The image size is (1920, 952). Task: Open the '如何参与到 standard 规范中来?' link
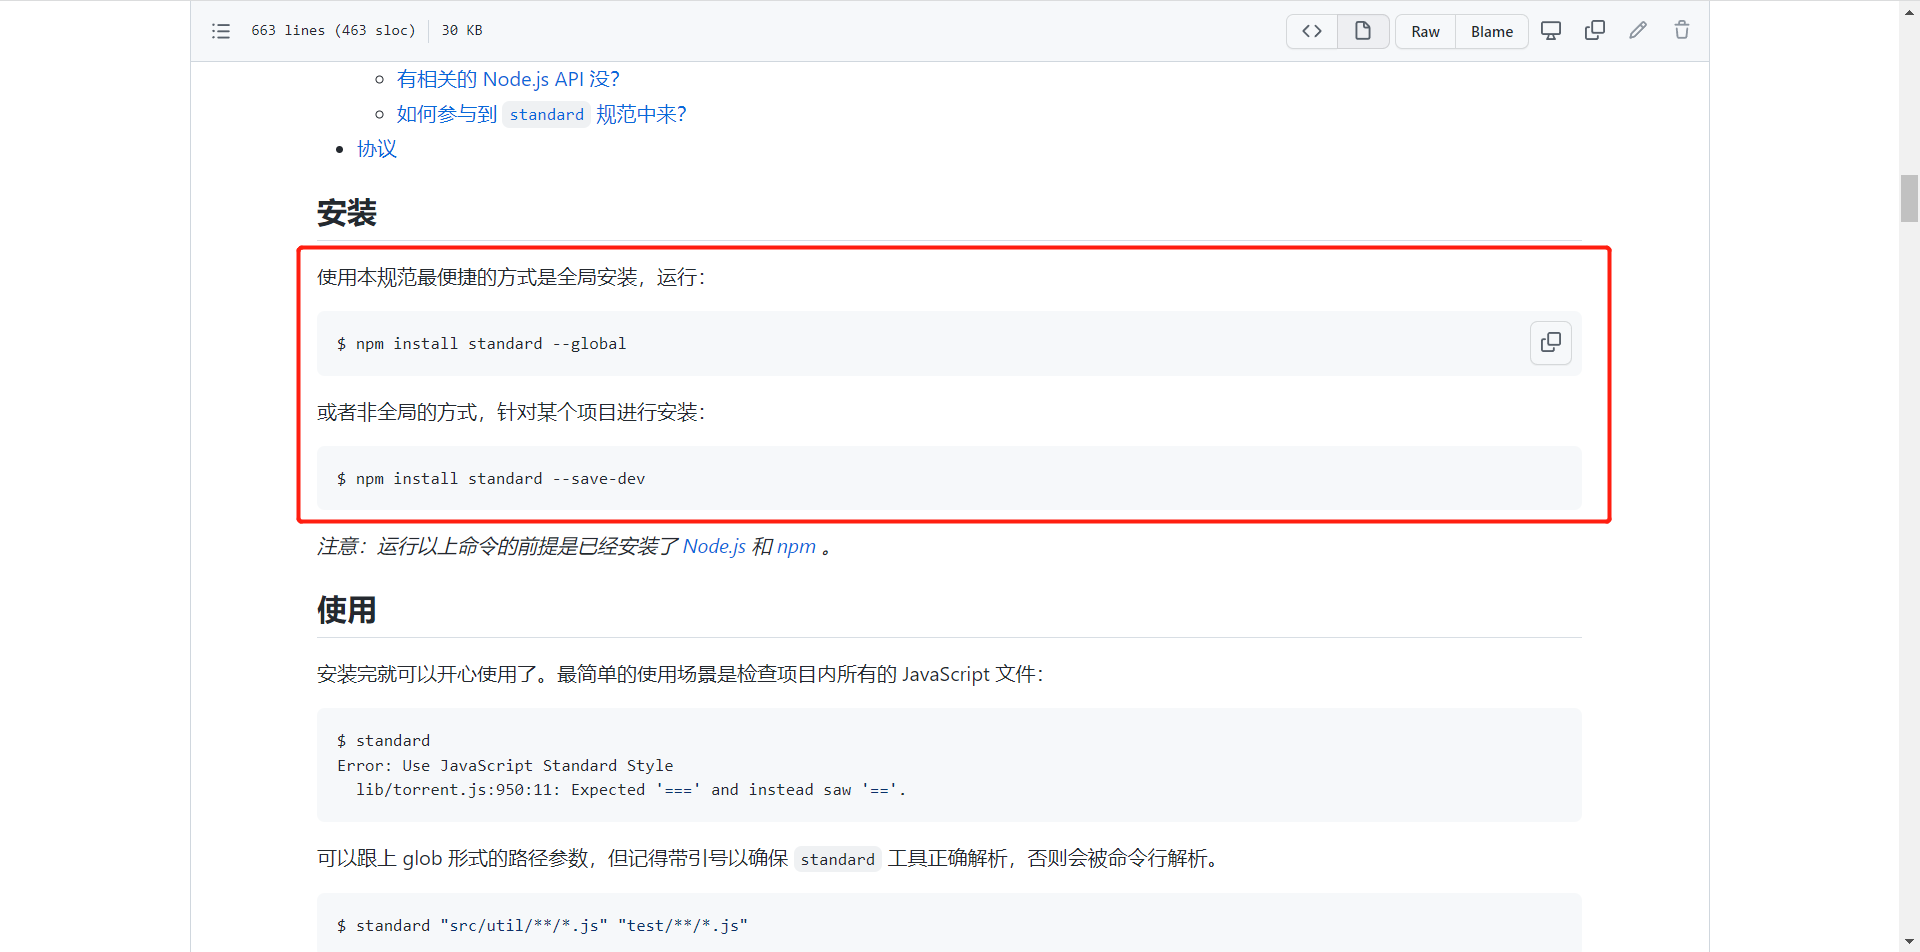click(x=542, y=114)
